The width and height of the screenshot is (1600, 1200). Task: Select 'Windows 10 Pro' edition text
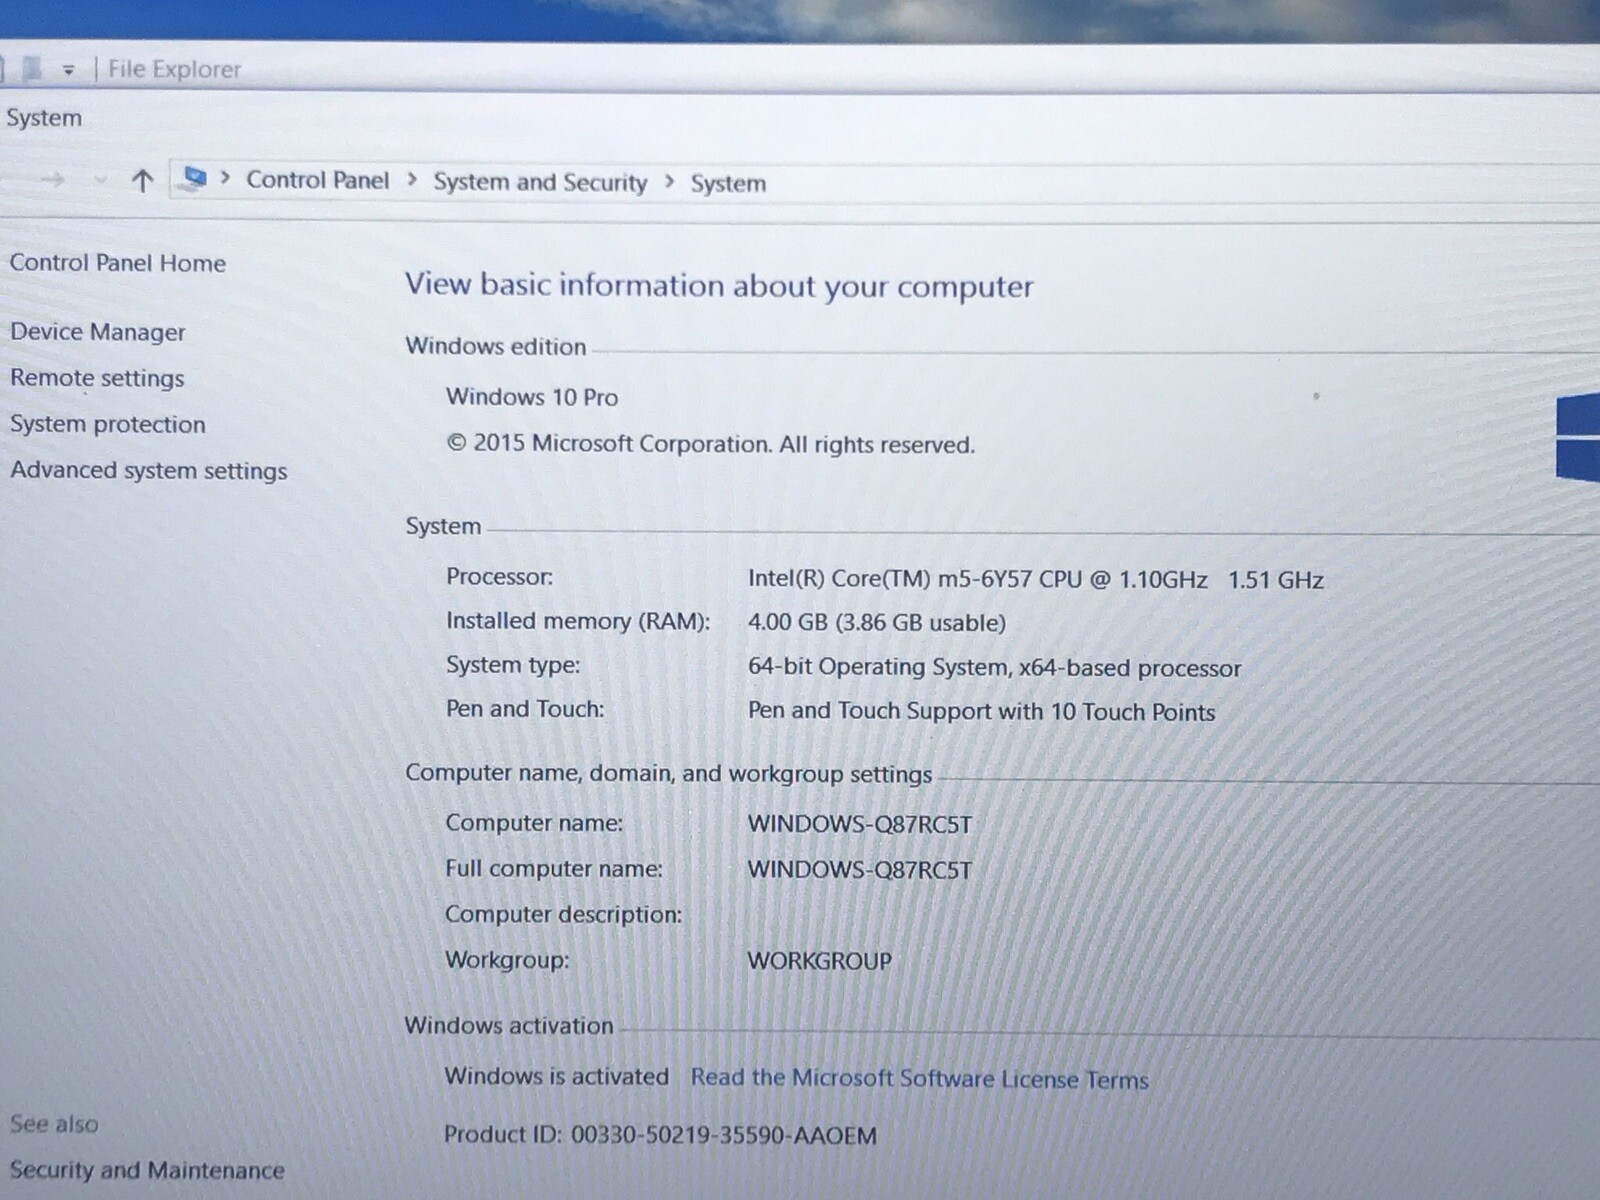click(x=532, y=397)
